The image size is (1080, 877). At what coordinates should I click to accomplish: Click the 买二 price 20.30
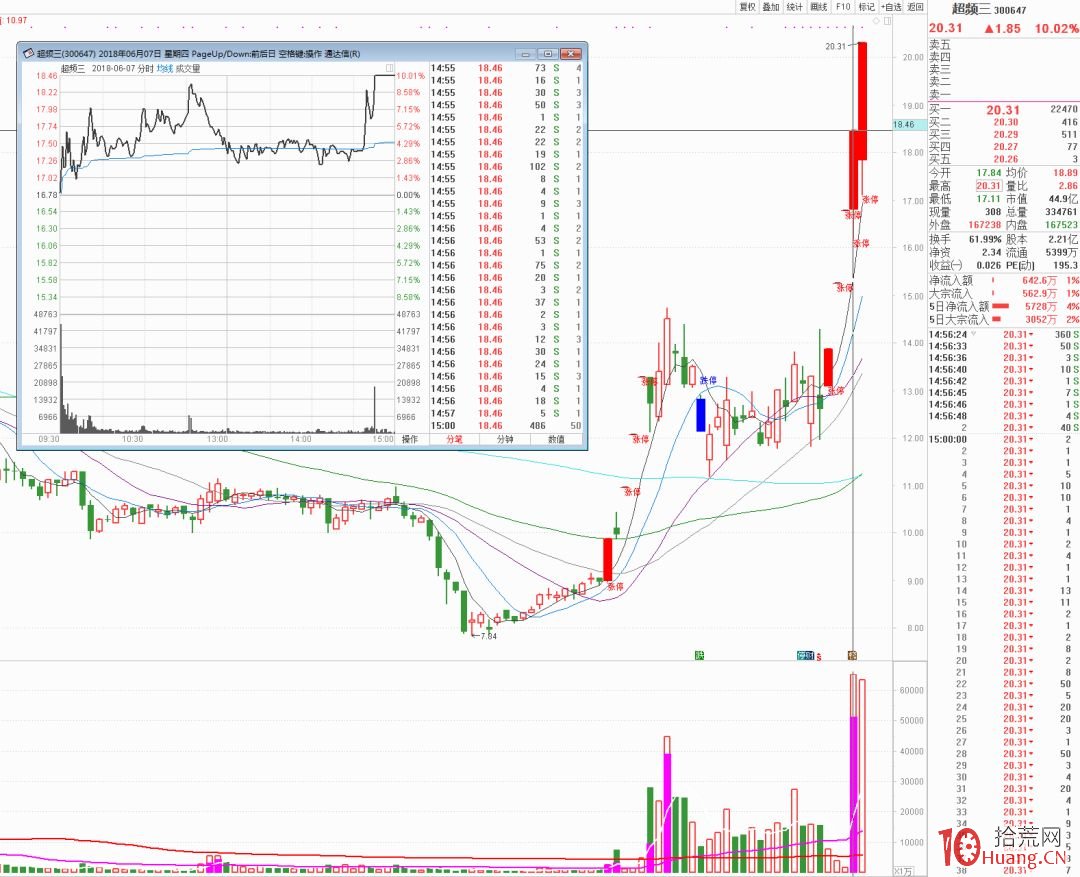point(1006,122)
